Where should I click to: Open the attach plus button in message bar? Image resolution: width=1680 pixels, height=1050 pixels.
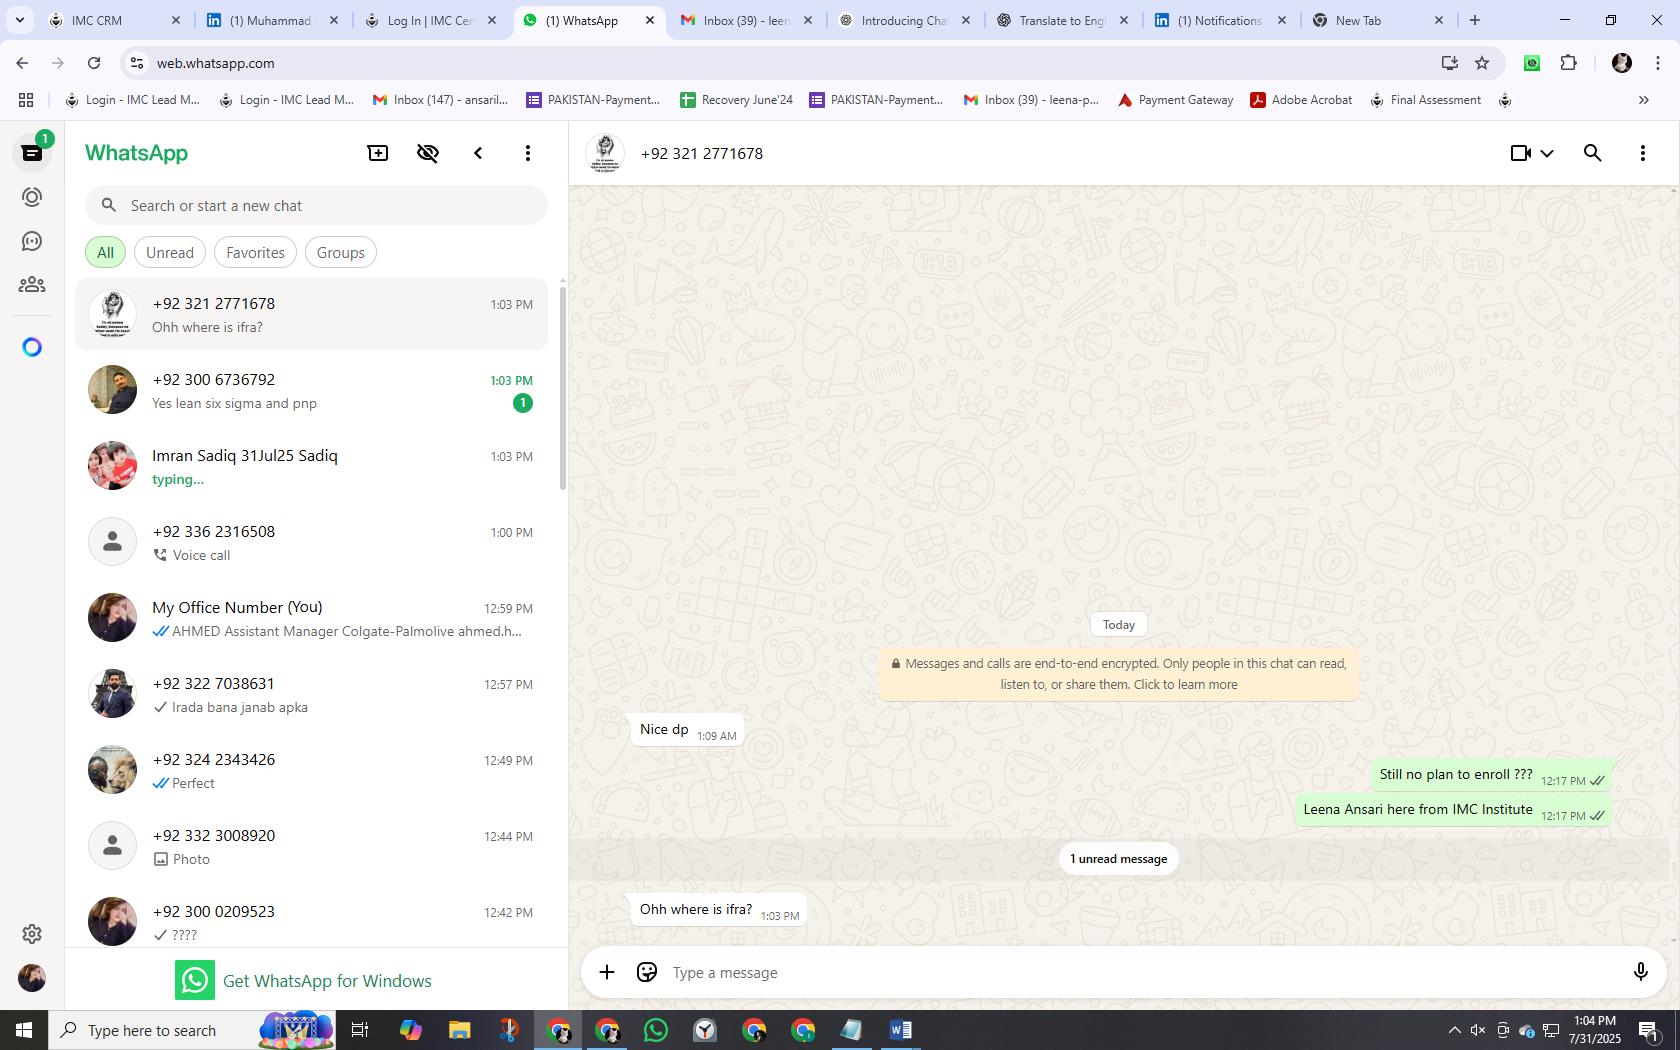(607, 972)
